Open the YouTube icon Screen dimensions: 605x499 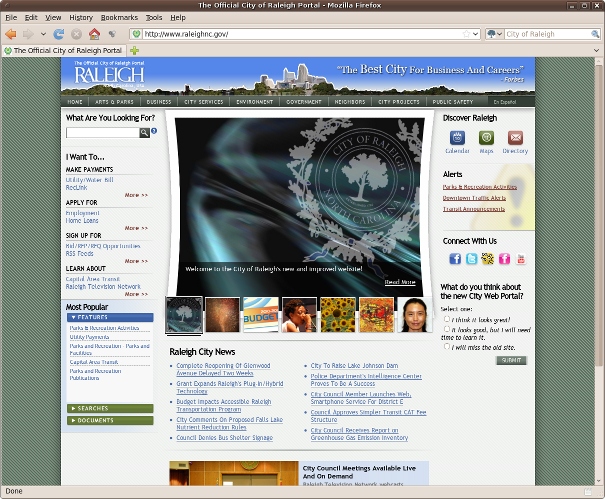tap(521, 259)
